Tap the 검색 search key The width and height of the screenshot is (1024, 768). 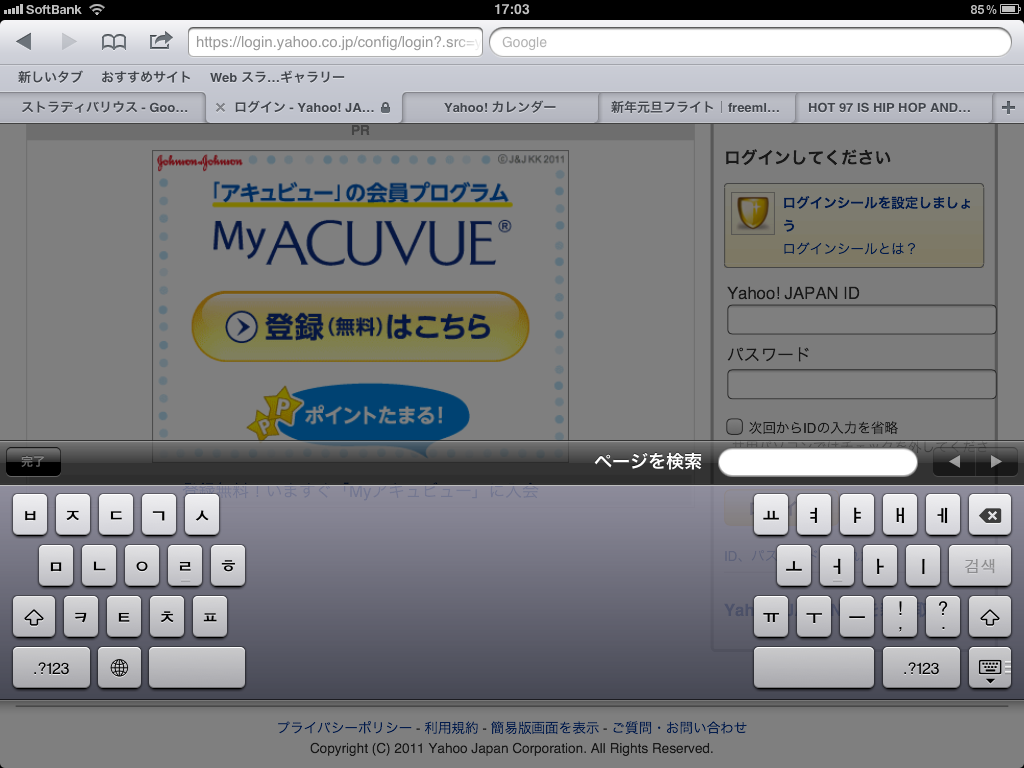pos(980,566)
